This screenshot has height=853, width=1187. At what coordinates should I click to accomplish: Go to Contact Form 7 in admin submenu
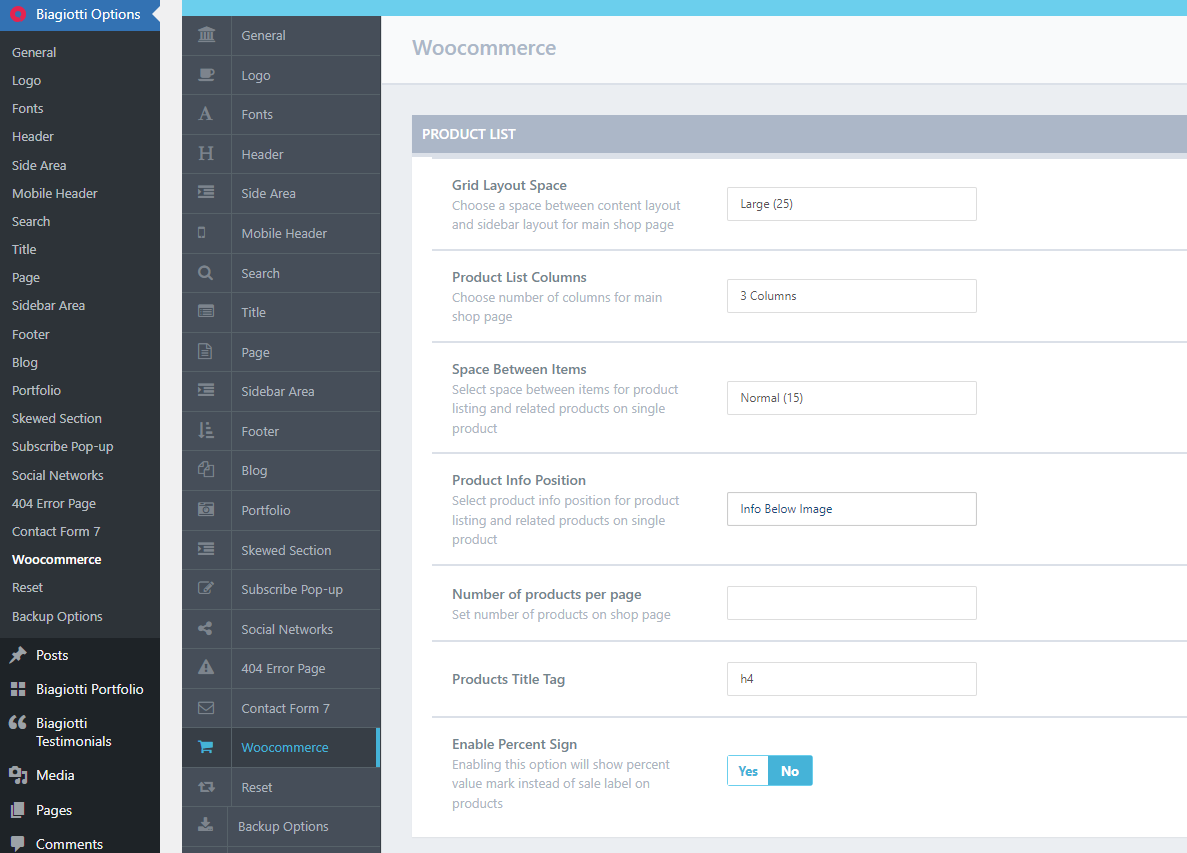pyautogui.click(x=56, y=531)
